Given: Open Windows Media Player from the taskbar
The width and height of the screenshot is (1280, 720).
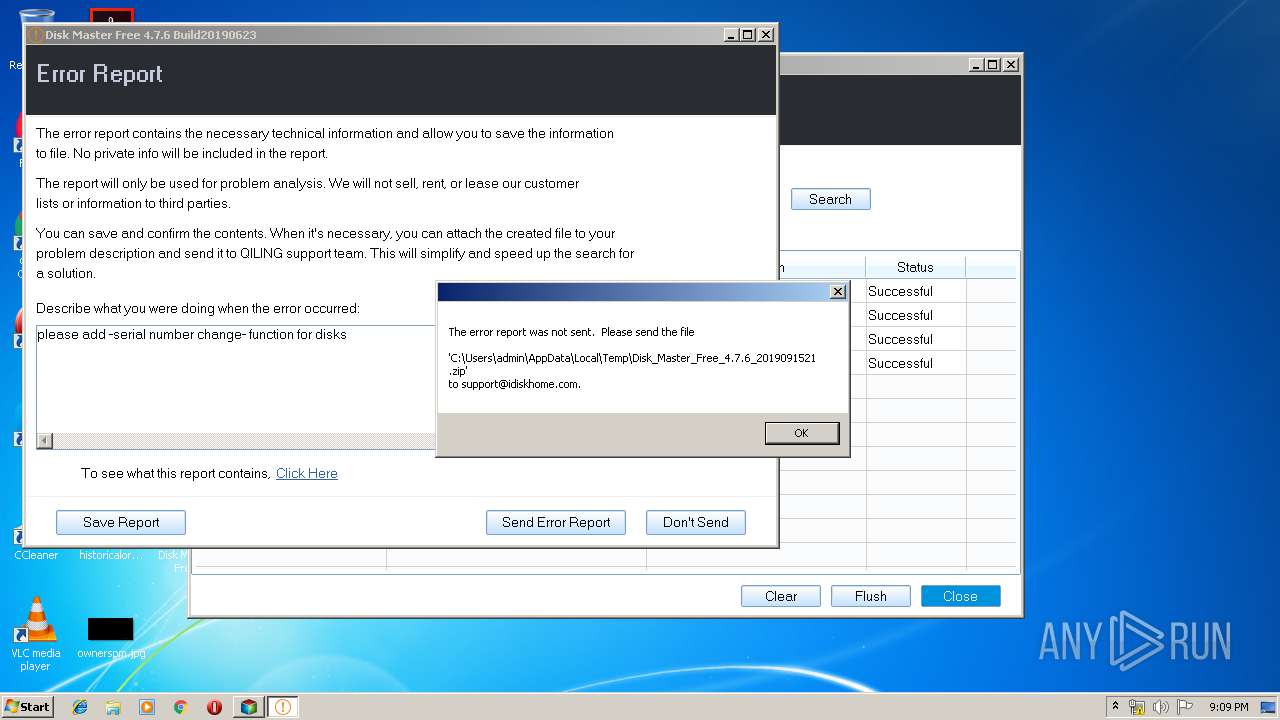Looking at the screenshot, I should coord(147,707).
